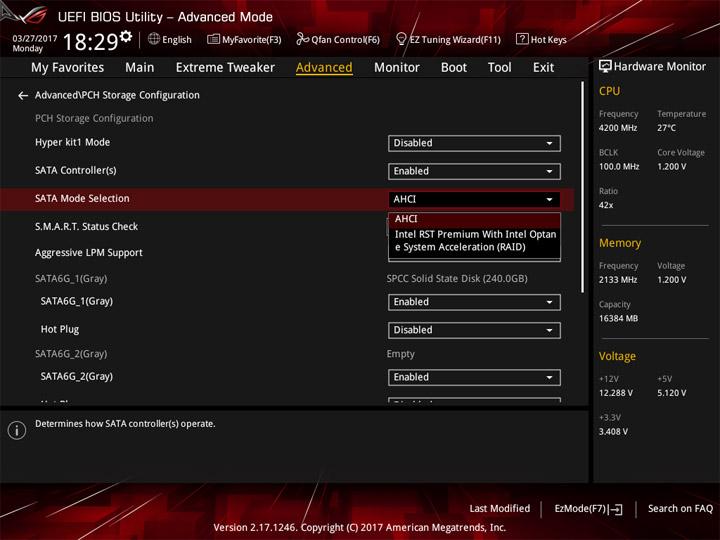Click Ratio 42x value

606,205
